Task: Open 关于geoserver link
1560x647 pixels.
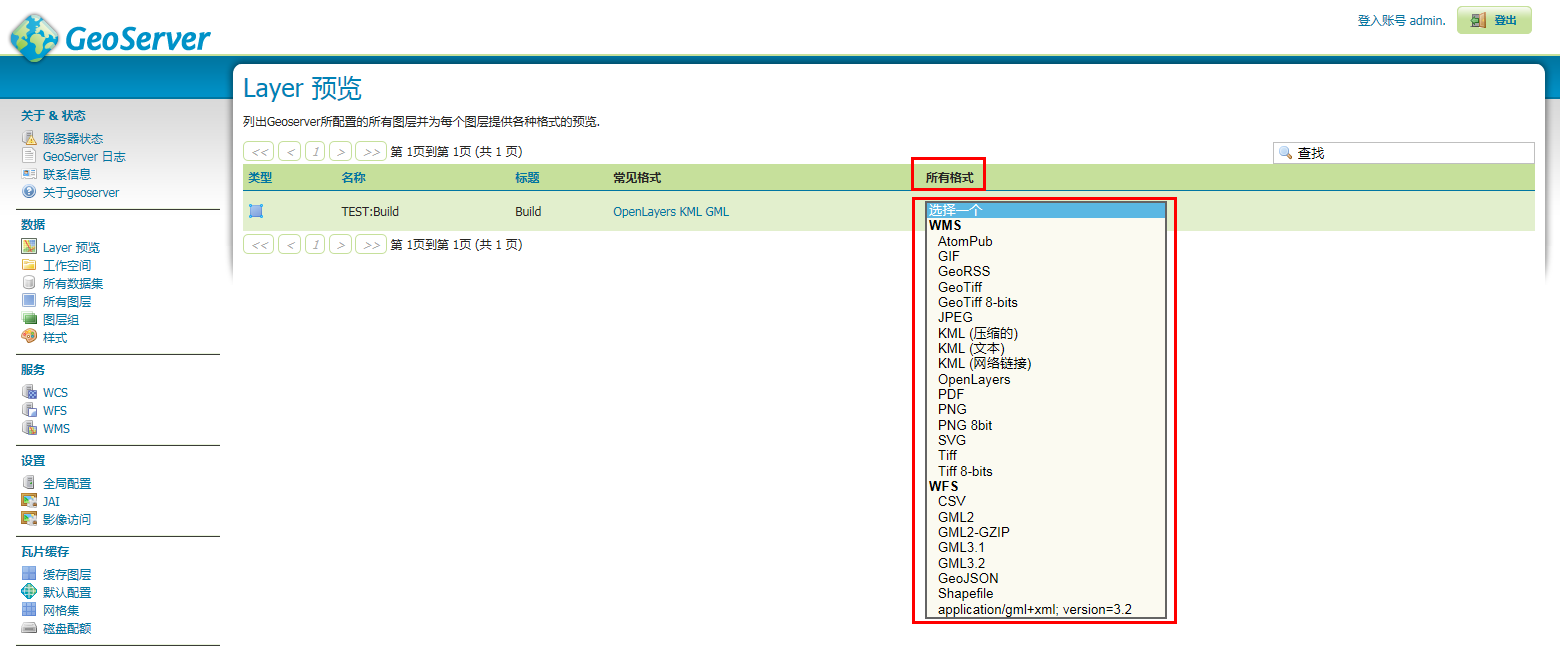Action: pos(81,193)
